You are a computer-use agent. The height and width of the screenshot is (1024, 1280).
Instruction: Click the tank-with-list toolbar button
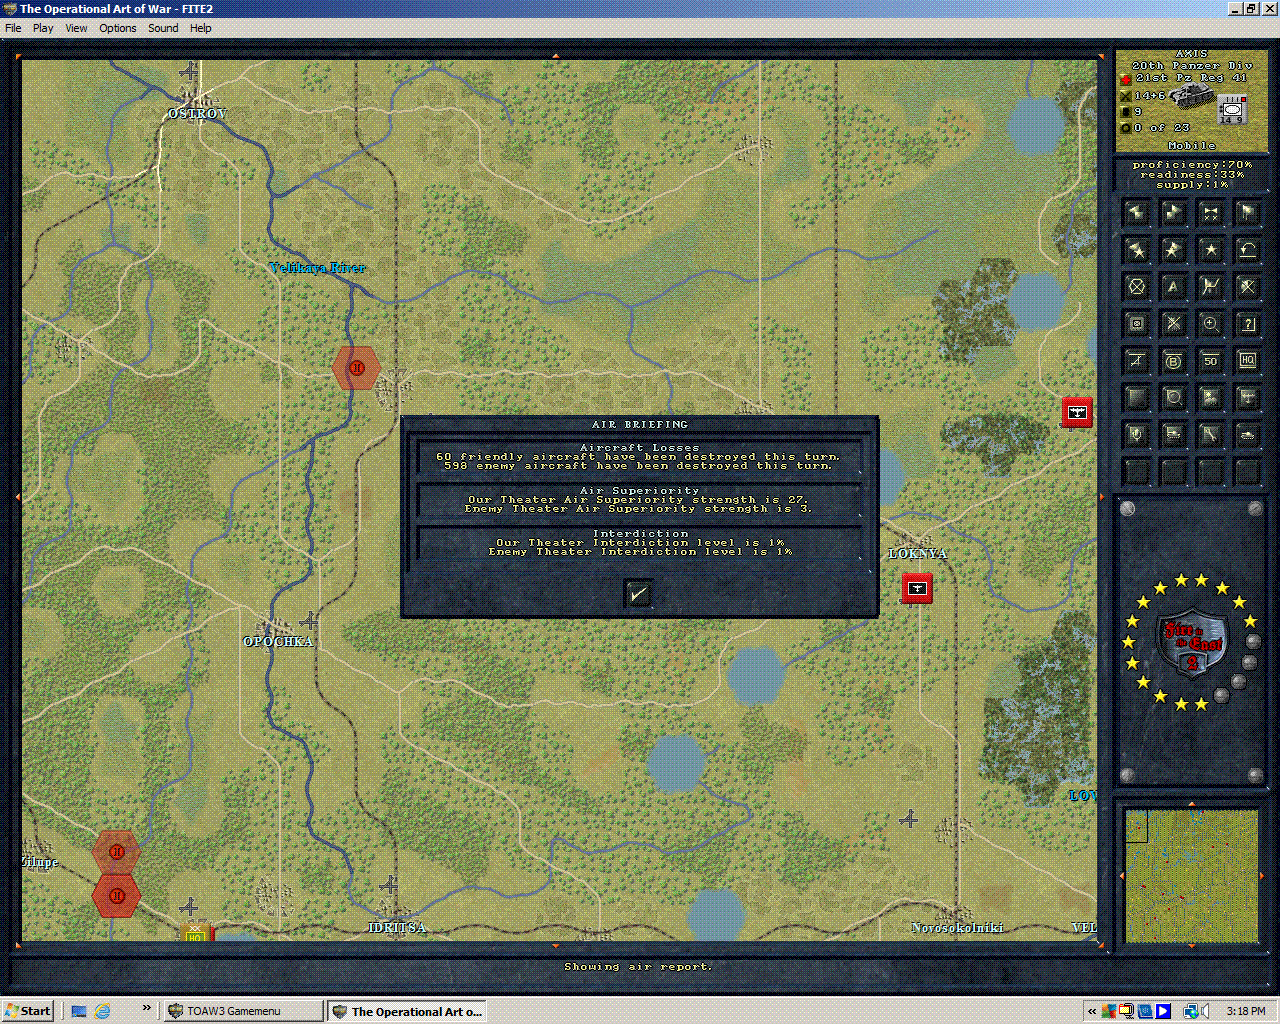click(1174, 435)
